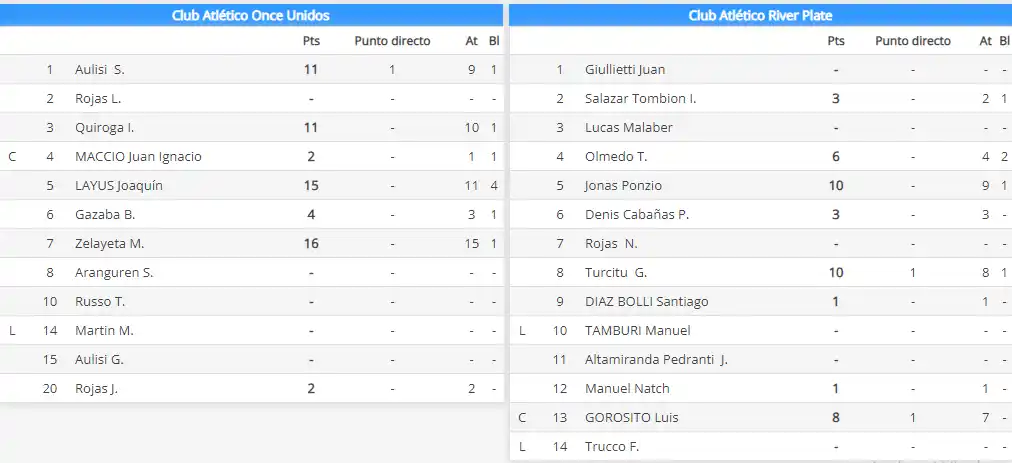The height and width of the screenshot is (463, 1012).
Task: Click on Jonas Ponzio
Action: click(x=623, y=186)
